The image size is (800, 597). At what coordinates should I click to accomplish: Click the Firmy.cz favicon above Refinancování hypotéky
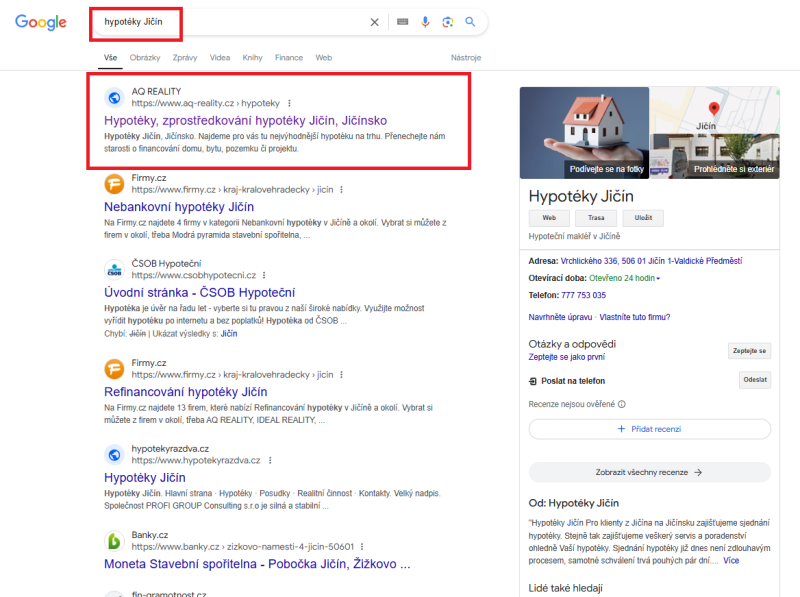point(114,369)
